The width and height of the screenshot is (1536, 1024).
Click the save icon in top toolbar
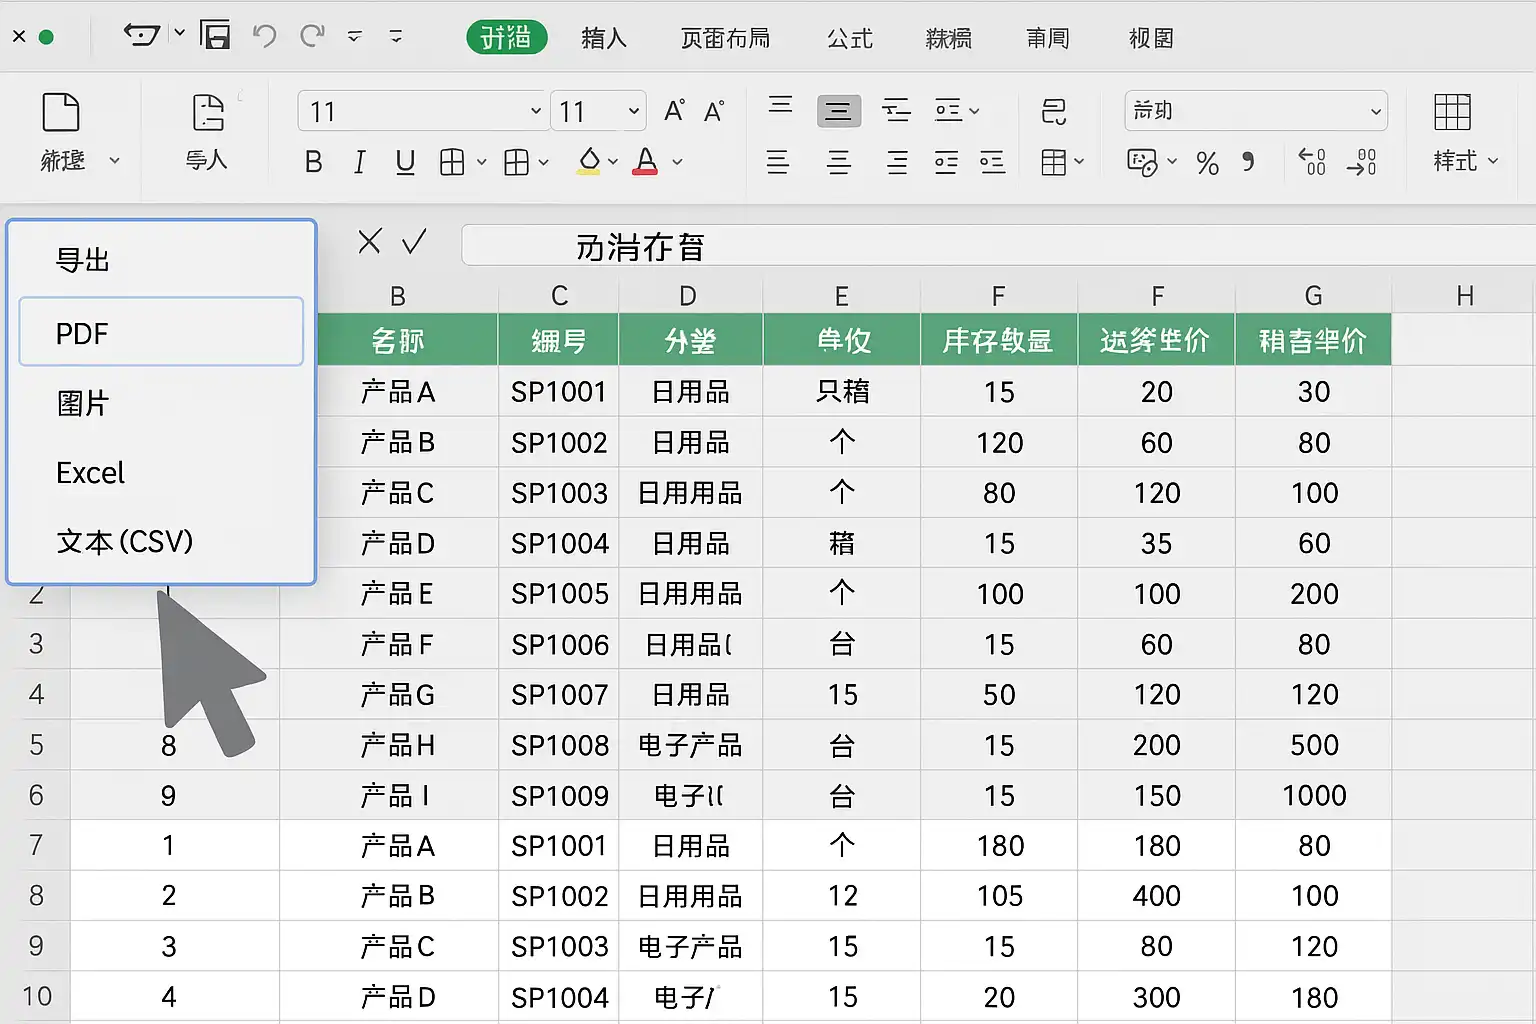coord(215,36)
